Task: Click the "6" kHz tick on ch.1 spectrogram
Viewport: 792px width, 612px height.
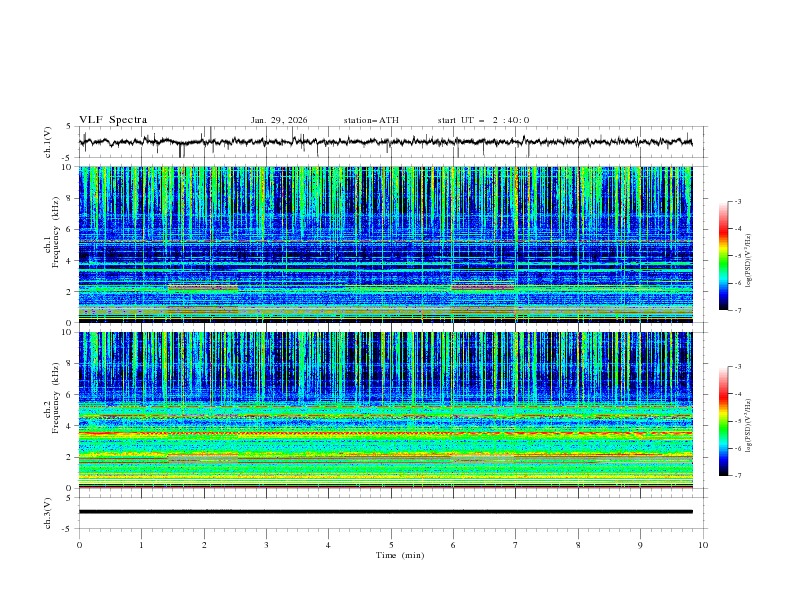Action: coord(71,230)
